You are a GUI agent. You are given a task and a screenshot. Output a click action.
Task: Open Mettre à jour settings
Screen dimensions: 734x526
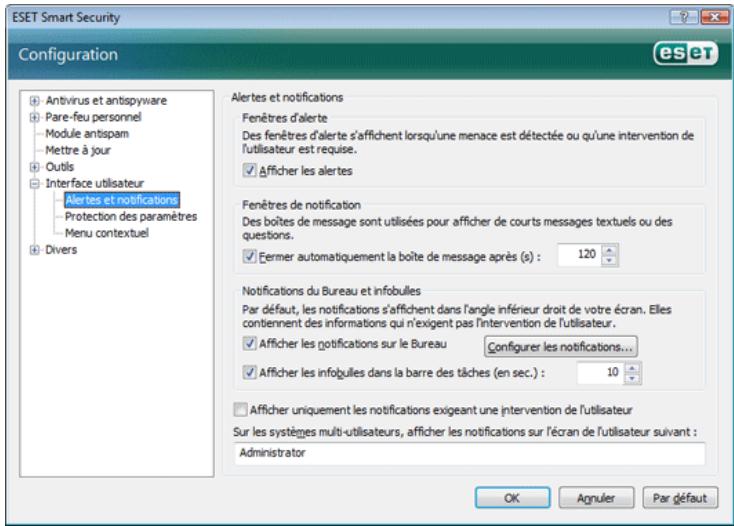click(x=78, y=150)
